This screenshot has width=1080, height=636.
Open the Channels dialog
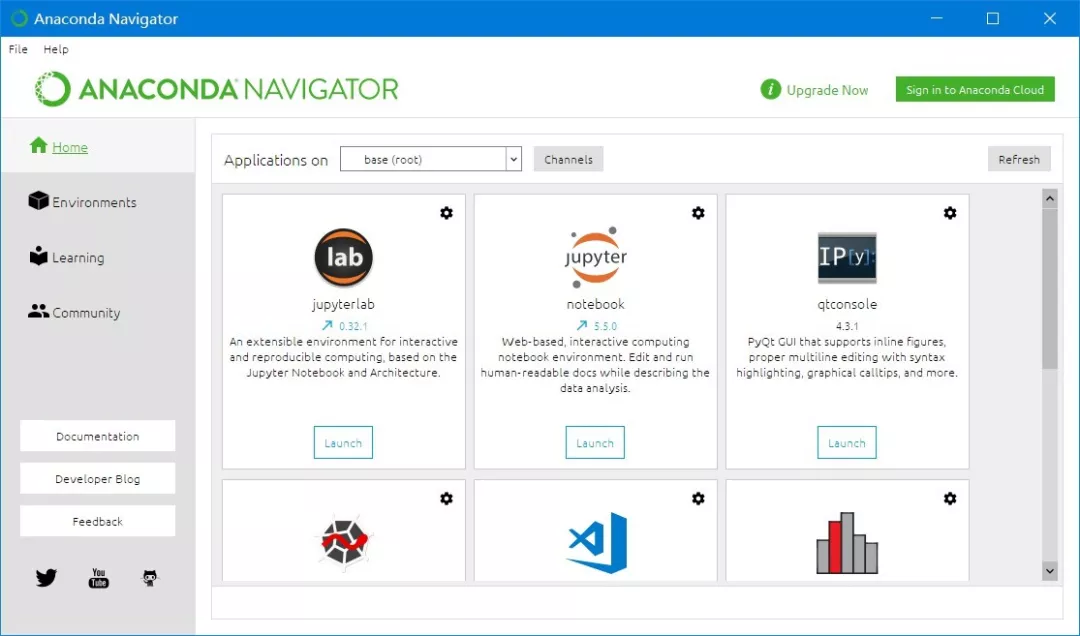pos(568,159)
